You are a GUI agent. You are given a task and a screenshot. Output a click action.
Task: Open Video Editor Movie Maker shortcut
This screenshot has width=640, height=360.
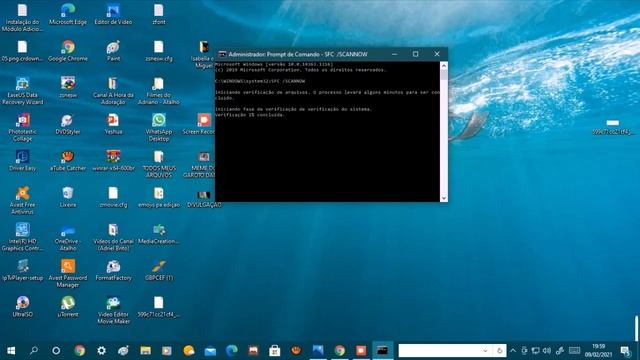(113, 310)
